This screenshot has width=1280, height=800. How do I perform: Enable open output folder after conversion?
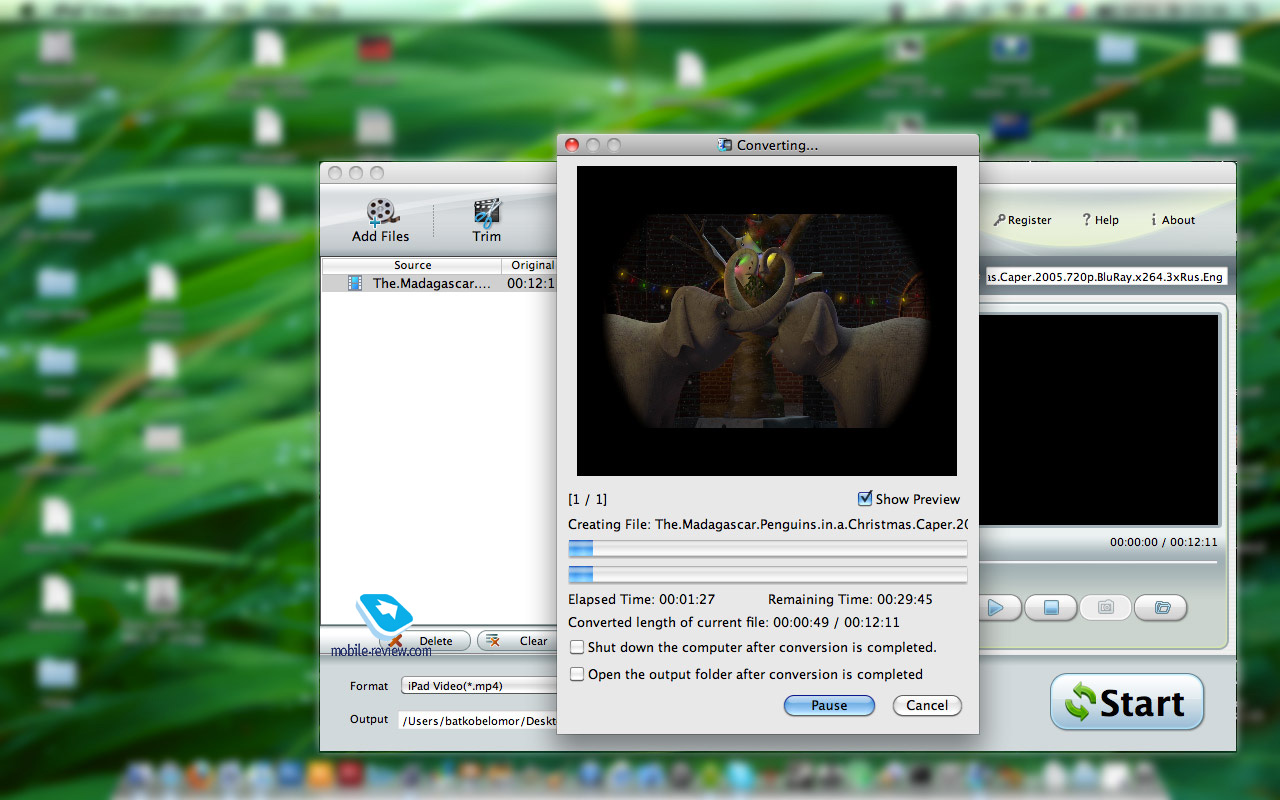pos(577,674)
